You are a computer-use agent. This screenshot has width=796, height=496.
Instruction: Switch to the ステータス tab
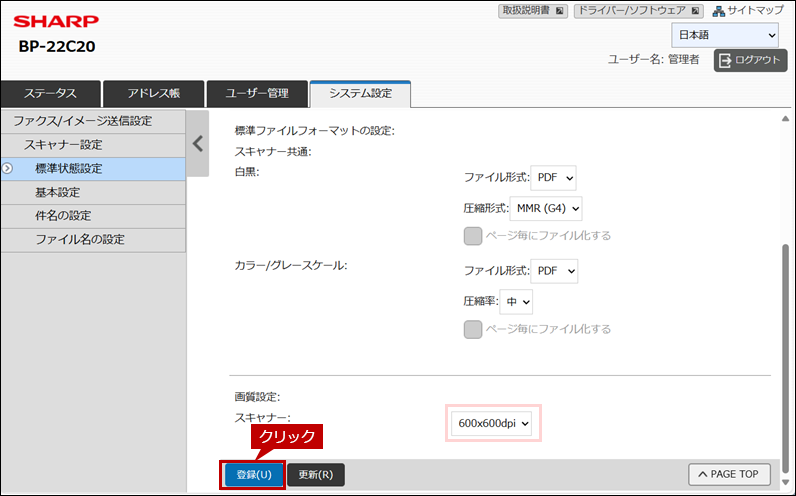pyautogui.click(x=50, y=93)
